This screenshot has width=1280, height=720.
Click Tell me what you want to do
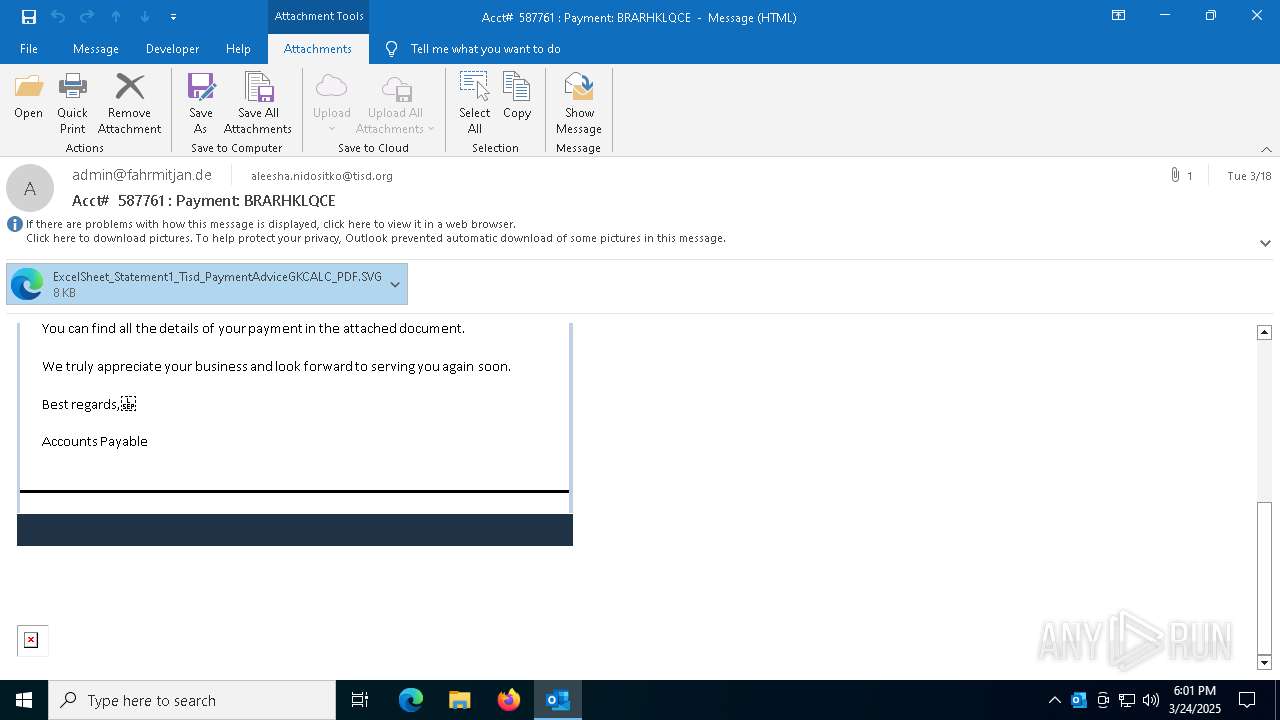tap(485, 49)
